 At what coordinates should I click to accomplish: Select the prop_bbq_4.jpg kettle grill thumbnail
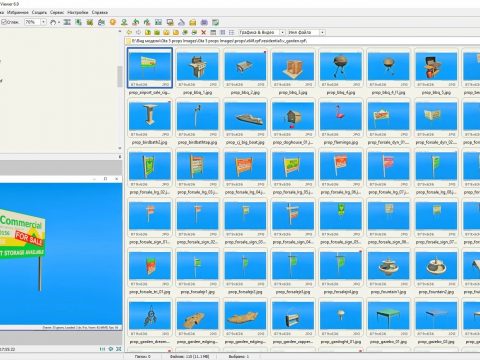341,68
